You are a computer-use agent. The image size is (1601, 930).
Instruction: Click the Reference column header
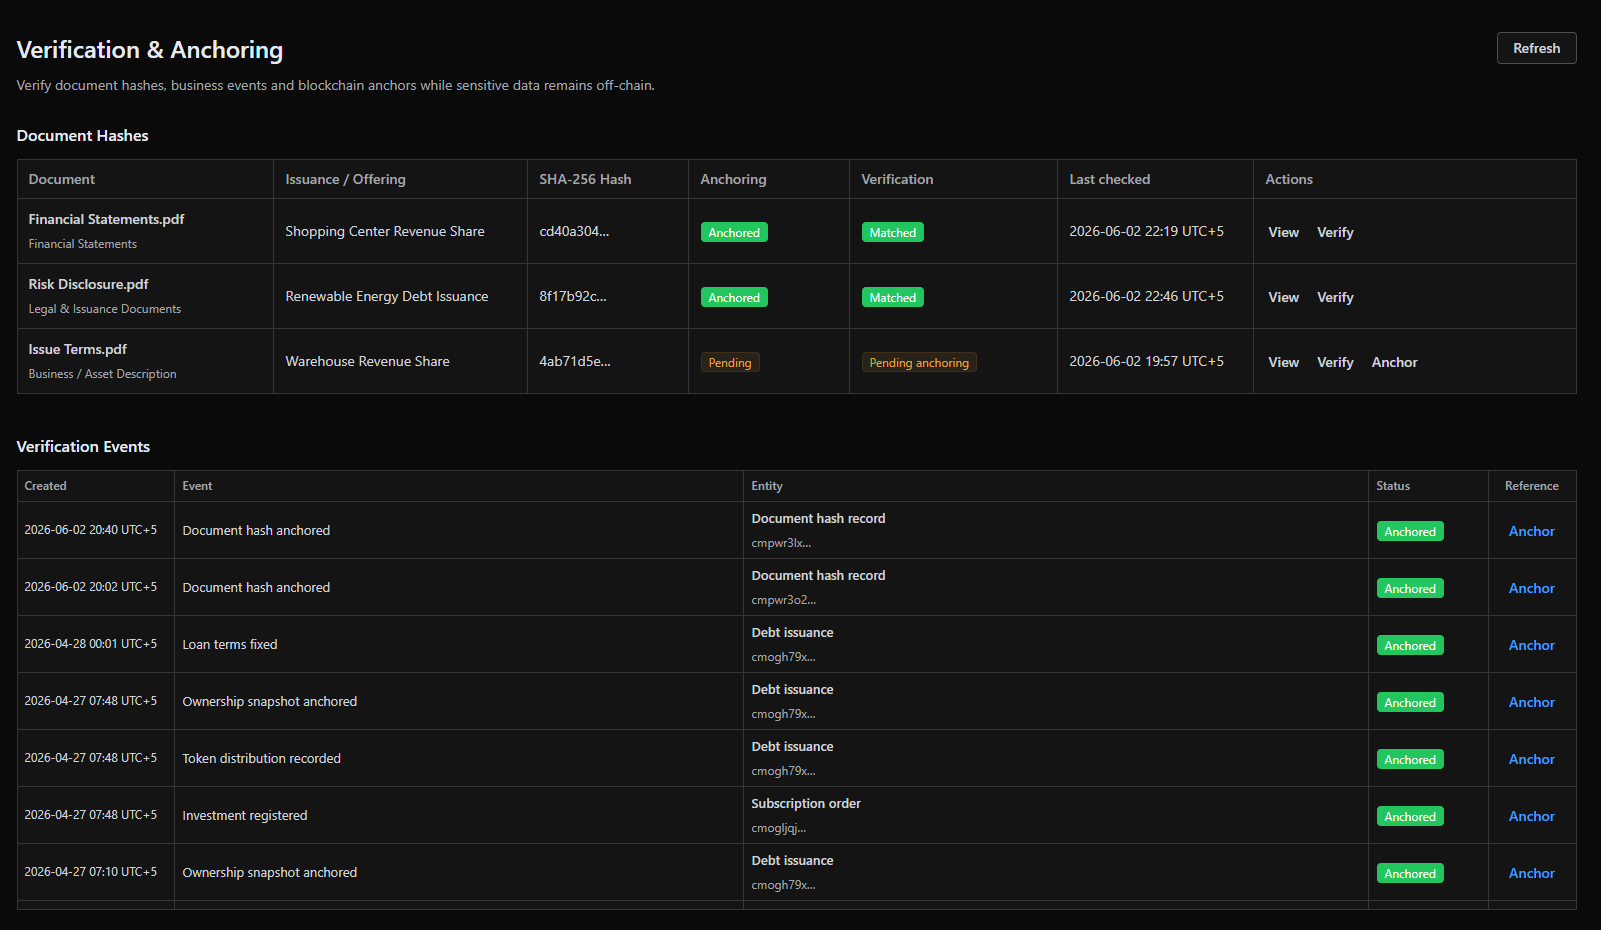coord(1531,486)
